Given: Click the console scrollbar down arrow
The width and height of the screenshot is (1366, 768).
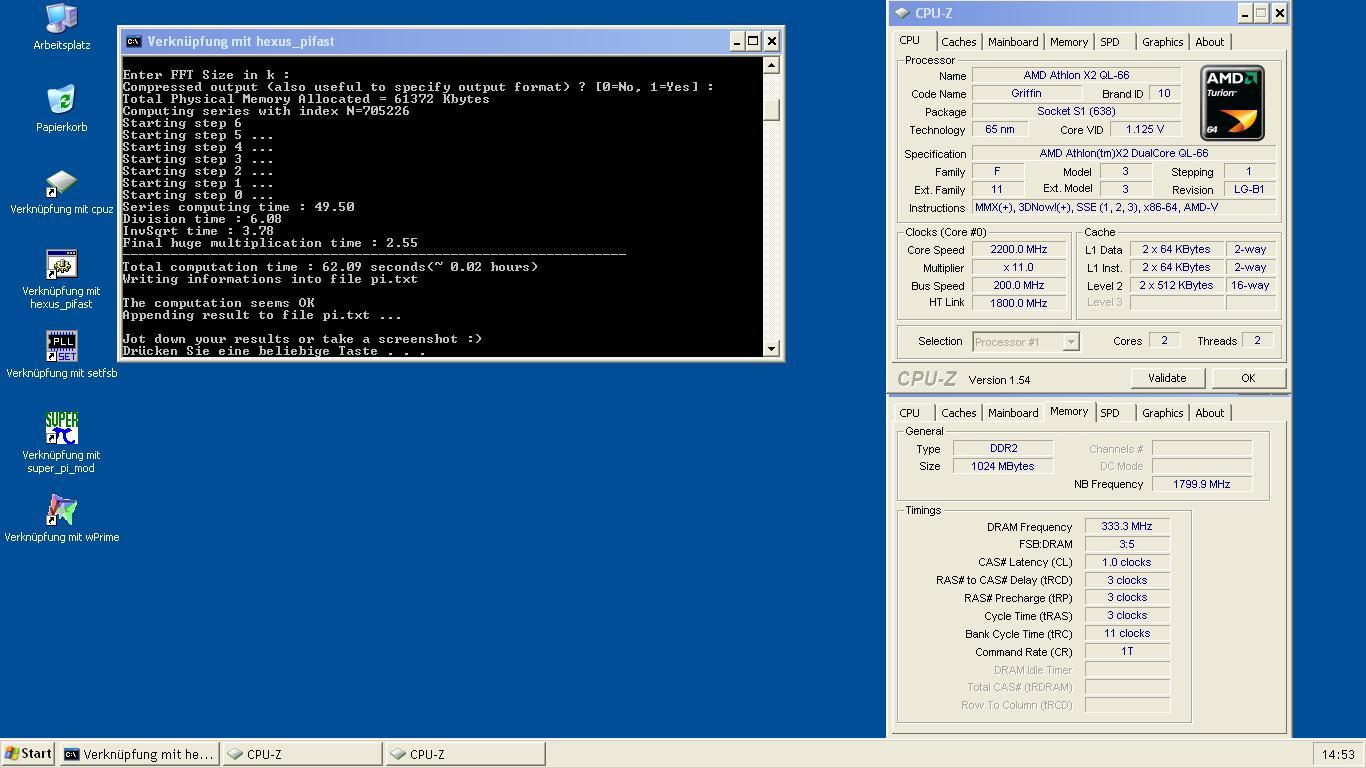Looking at the screenshot, I should click(x=771, y=348).
